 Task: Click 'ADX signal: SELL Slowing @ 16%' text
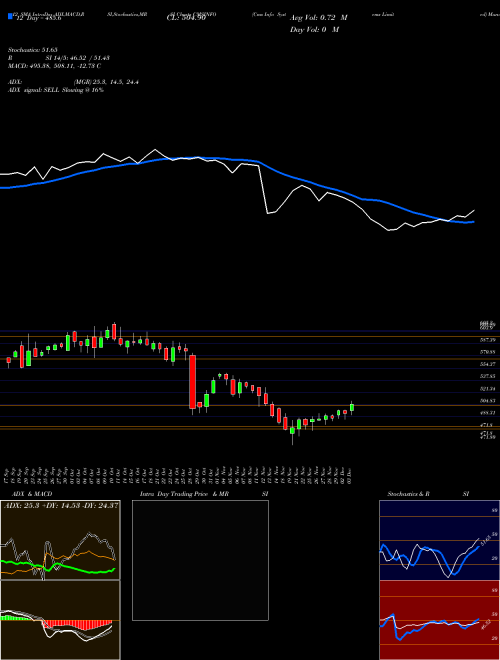coord(56,90)
